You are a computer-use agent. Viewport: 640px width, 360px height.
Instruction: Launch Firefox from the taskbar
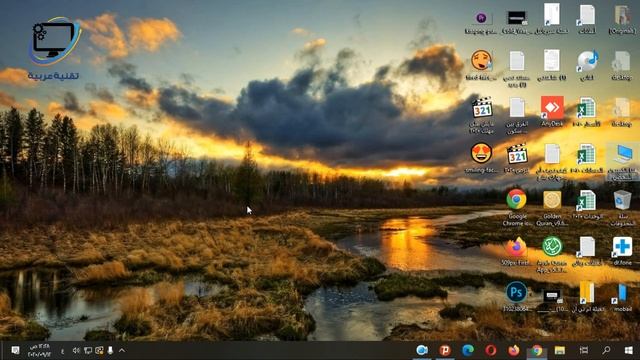click(513, 350)
